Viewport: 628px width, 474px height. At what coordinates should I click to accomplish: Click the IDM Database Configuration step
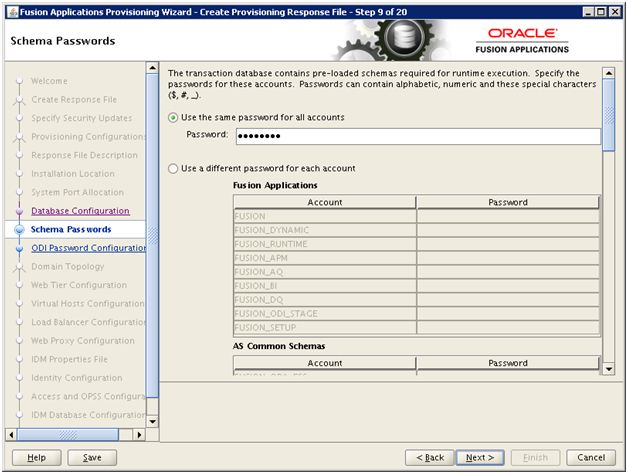coord(89,415)
